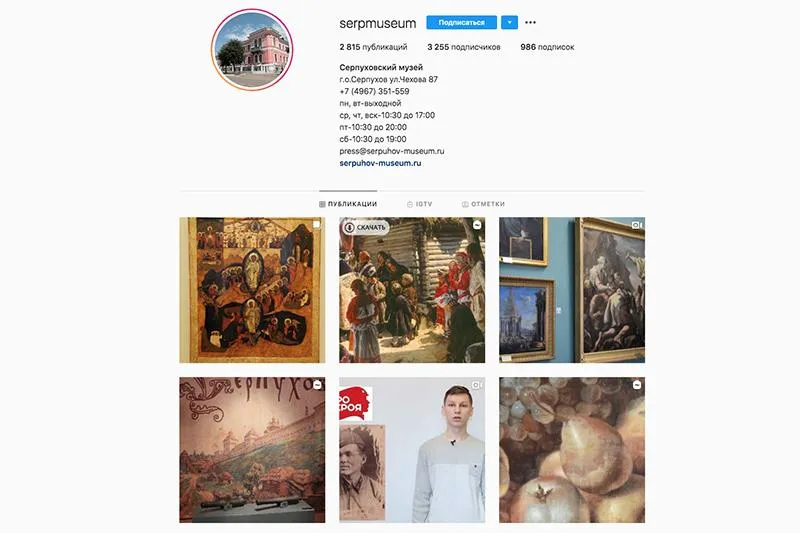Screen dimensions: 800x533
Task: Open the 986 подписок following list
Action: click(547, 47)
